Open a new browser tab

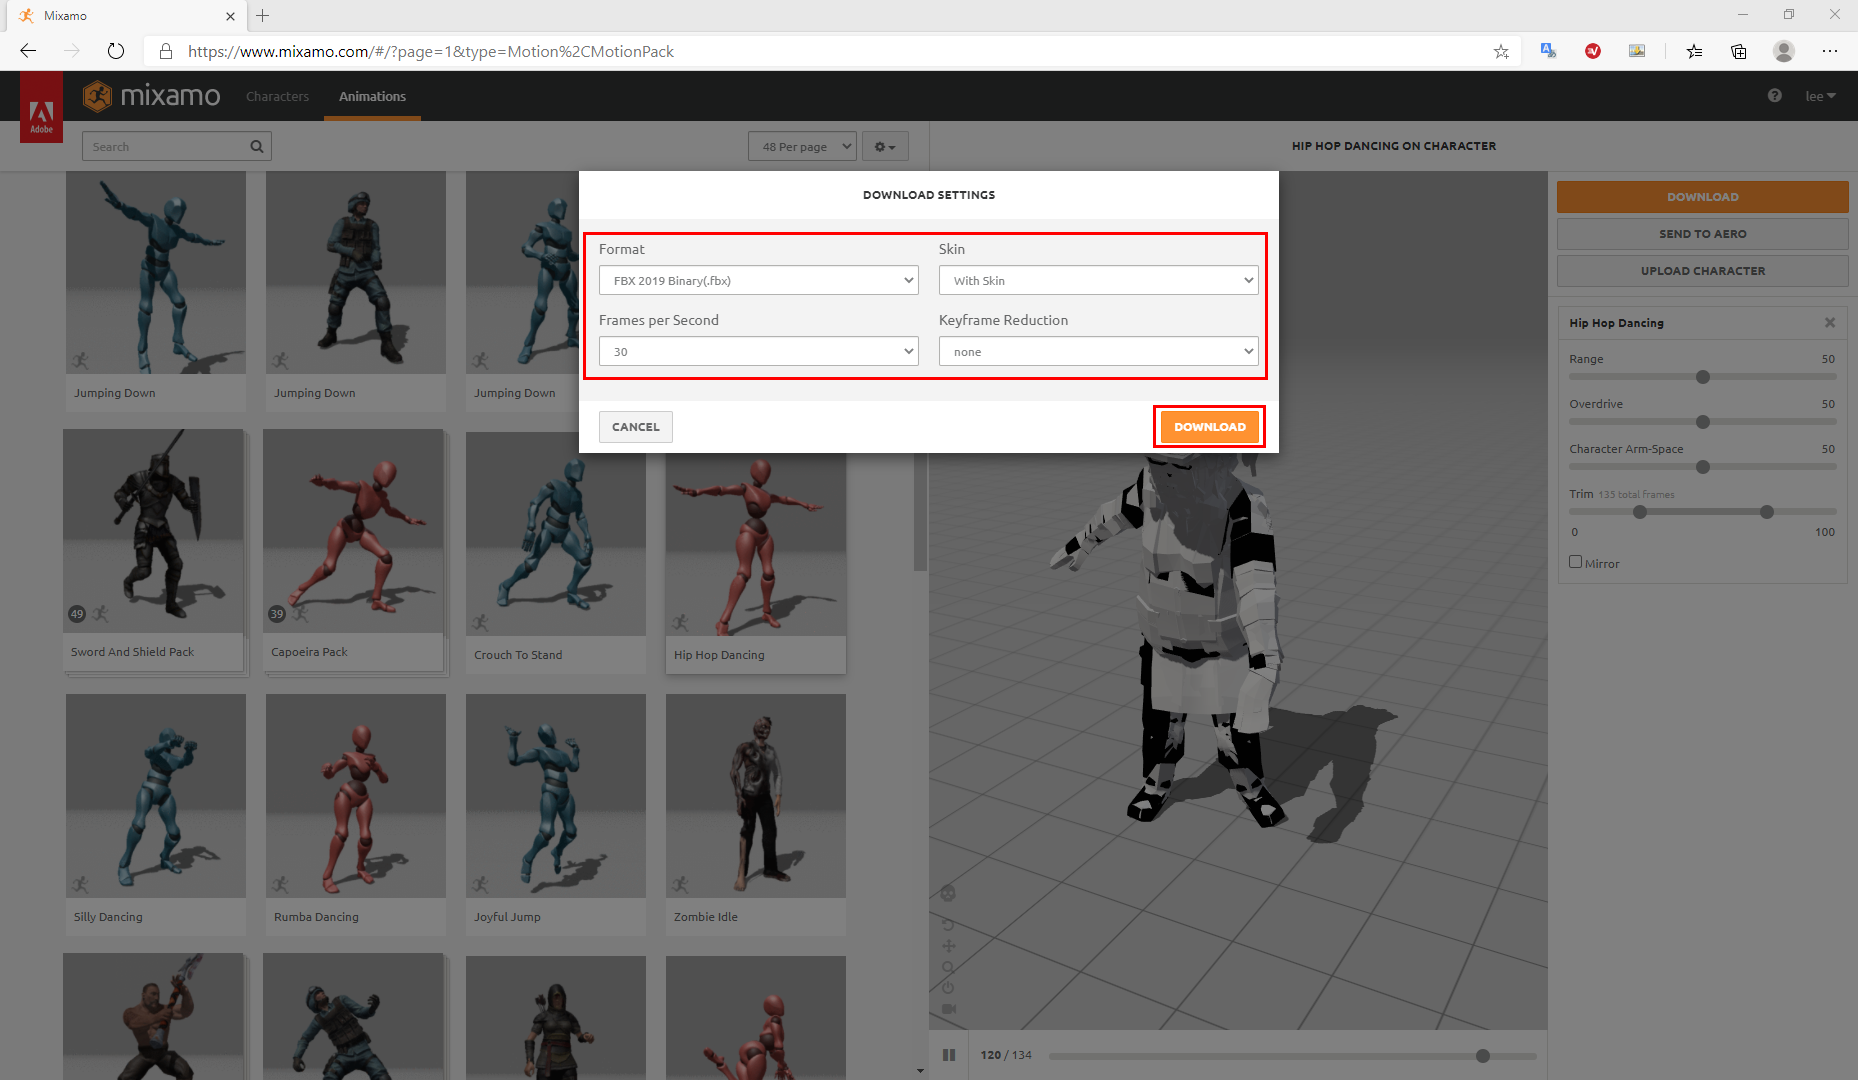pos(263,15)
